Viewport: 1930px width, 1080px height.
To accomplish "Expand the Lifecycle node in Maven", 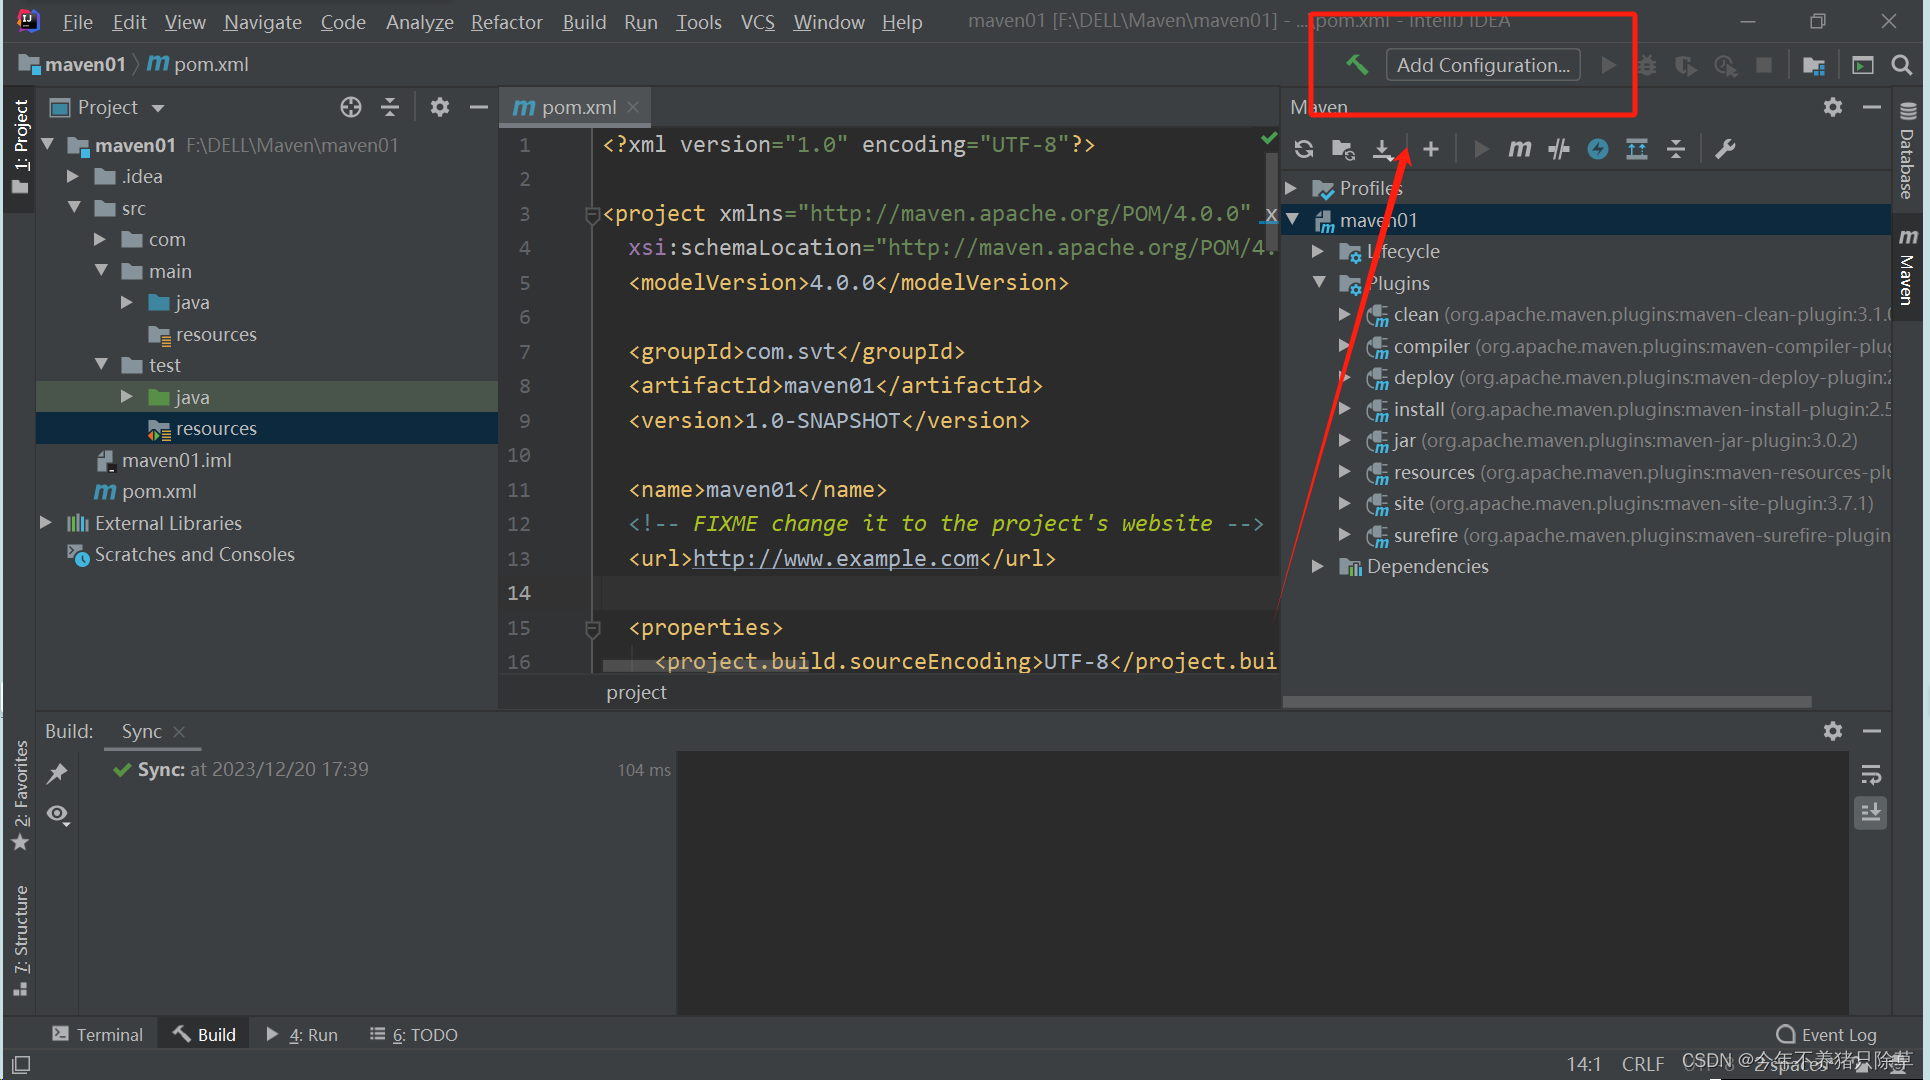I will pyautogui.click(x=1318, y=251).
